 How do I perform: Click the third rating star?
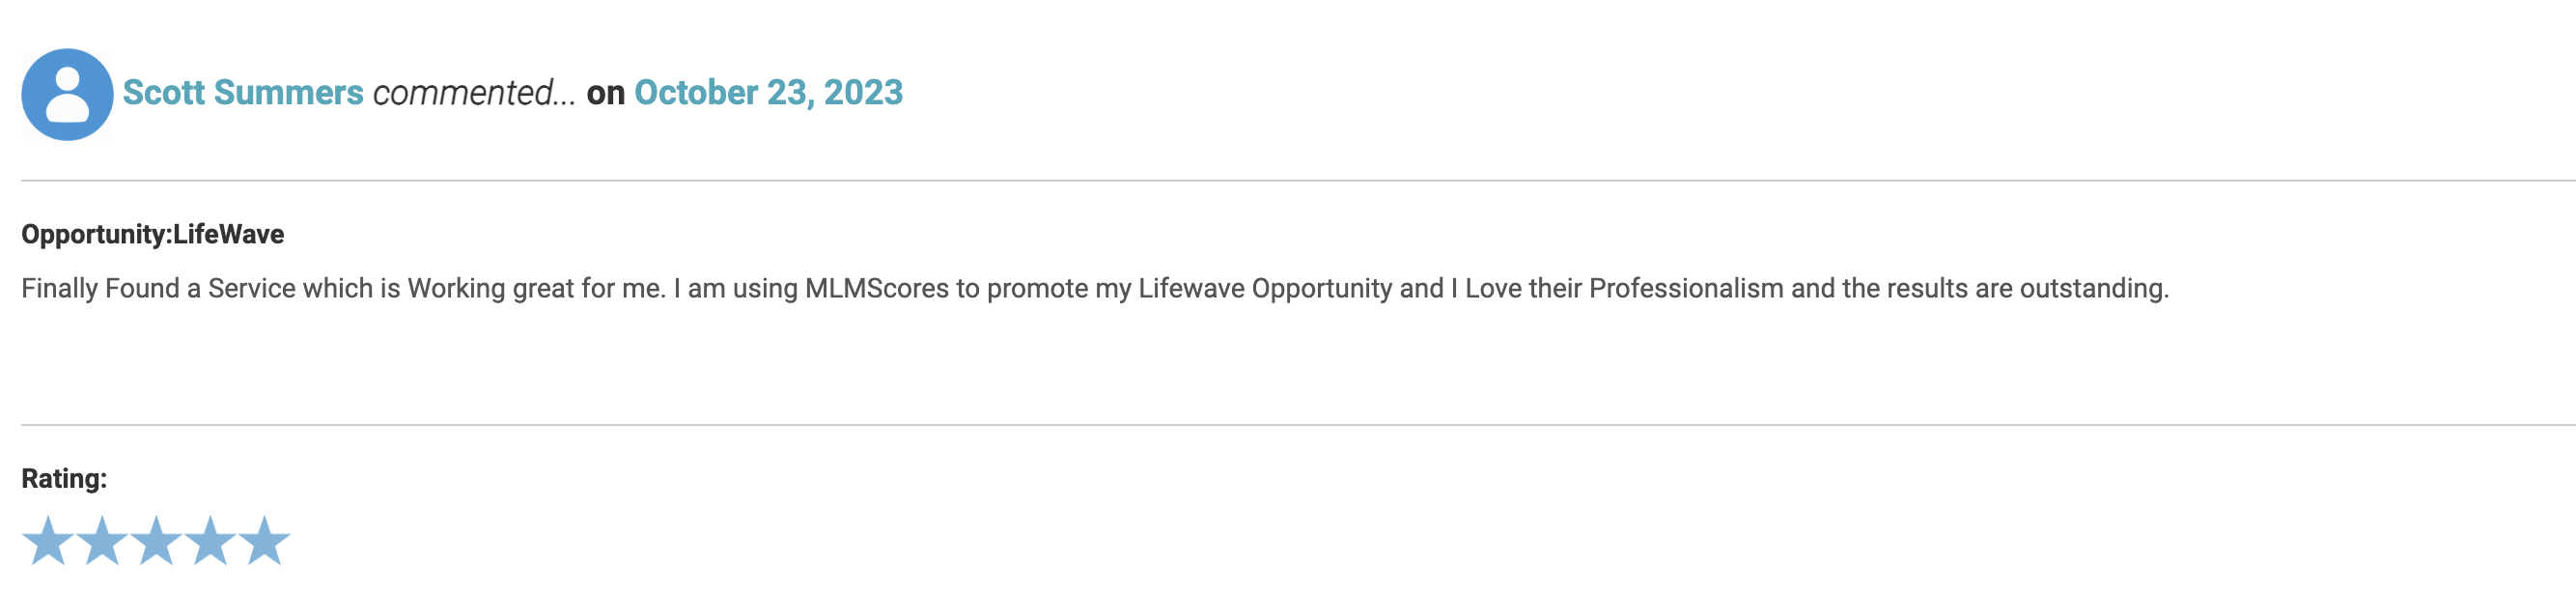coord(156,541)
